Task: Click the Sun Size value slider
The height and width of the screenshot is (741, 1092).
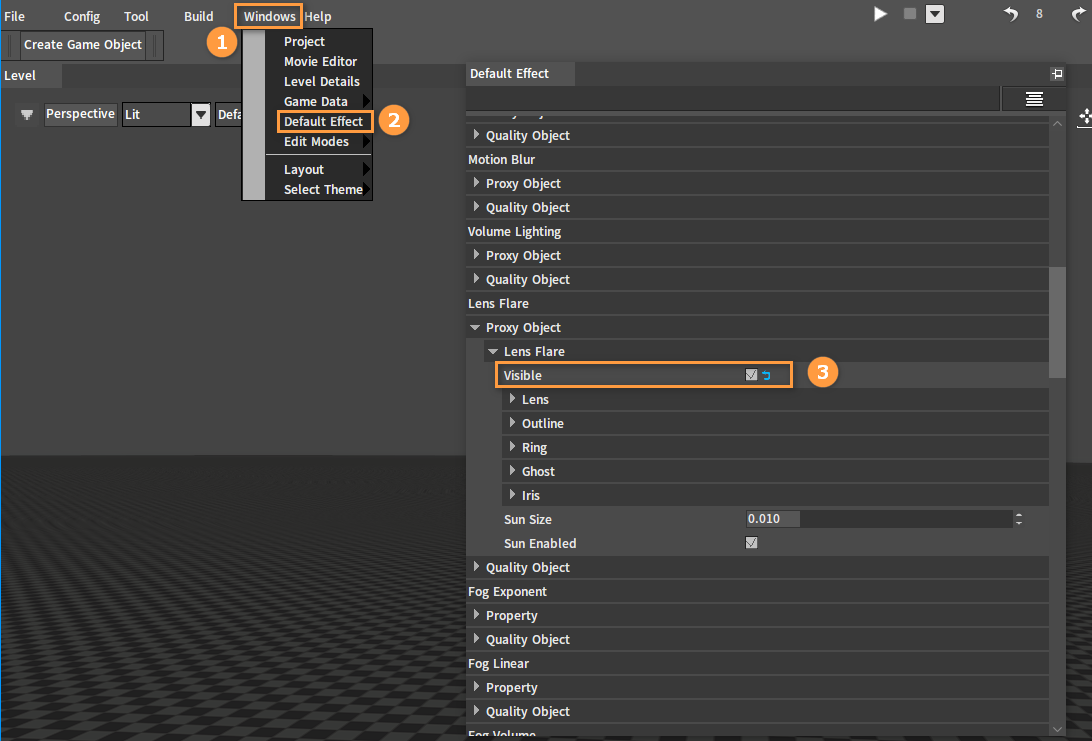Action: [x=879, y=519]
